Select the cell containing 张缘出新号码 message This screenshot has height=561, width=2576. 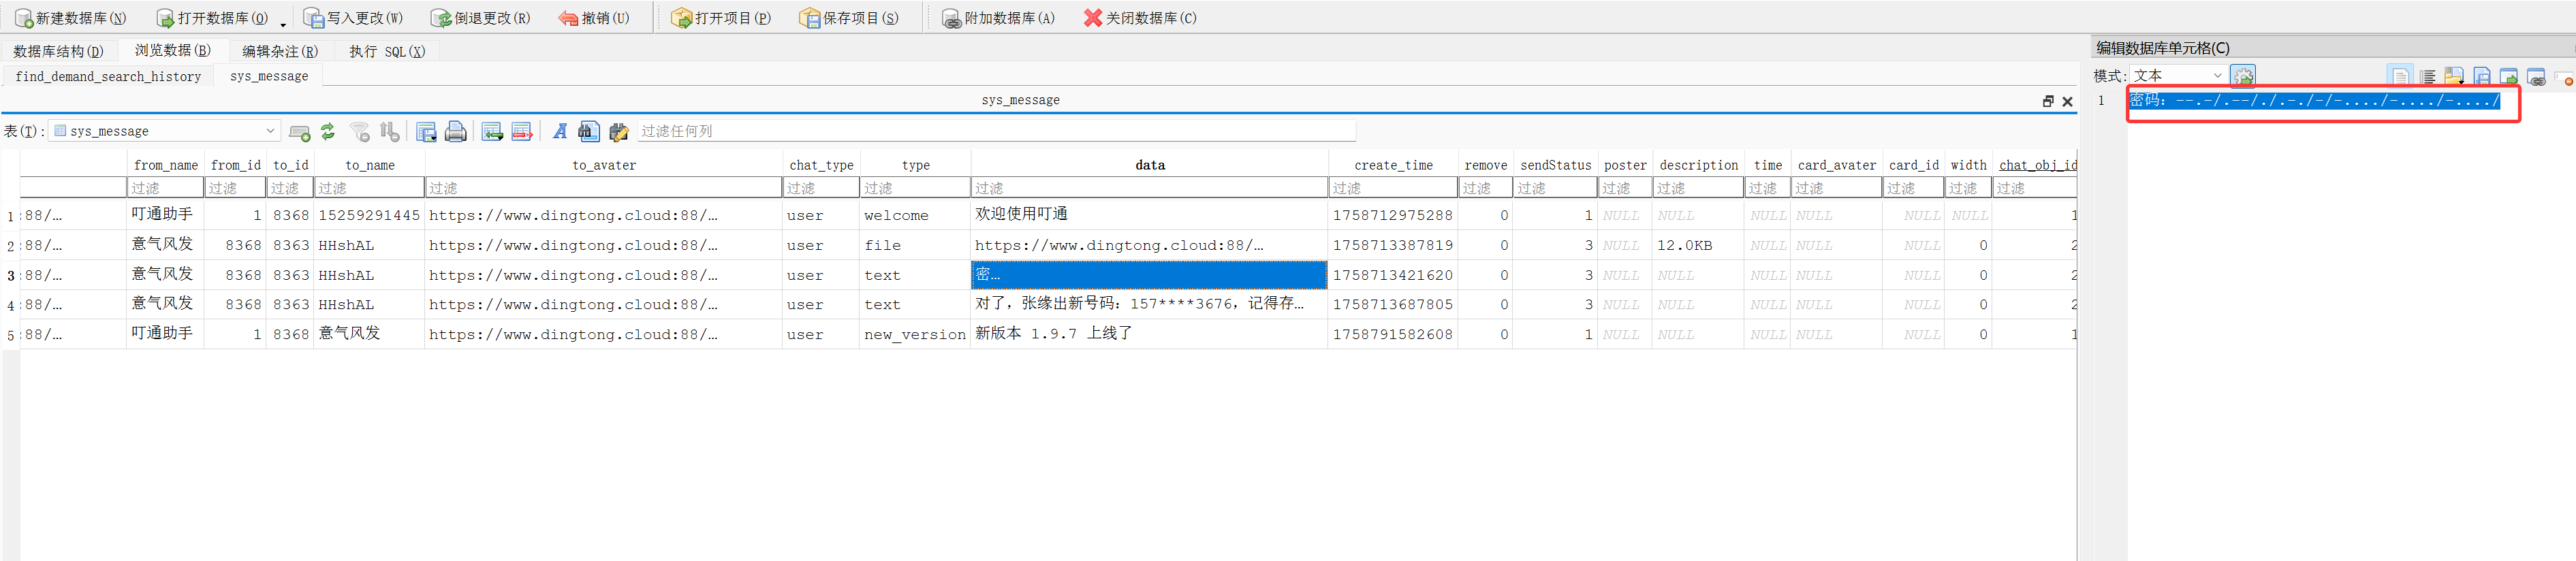[1149, 304]
